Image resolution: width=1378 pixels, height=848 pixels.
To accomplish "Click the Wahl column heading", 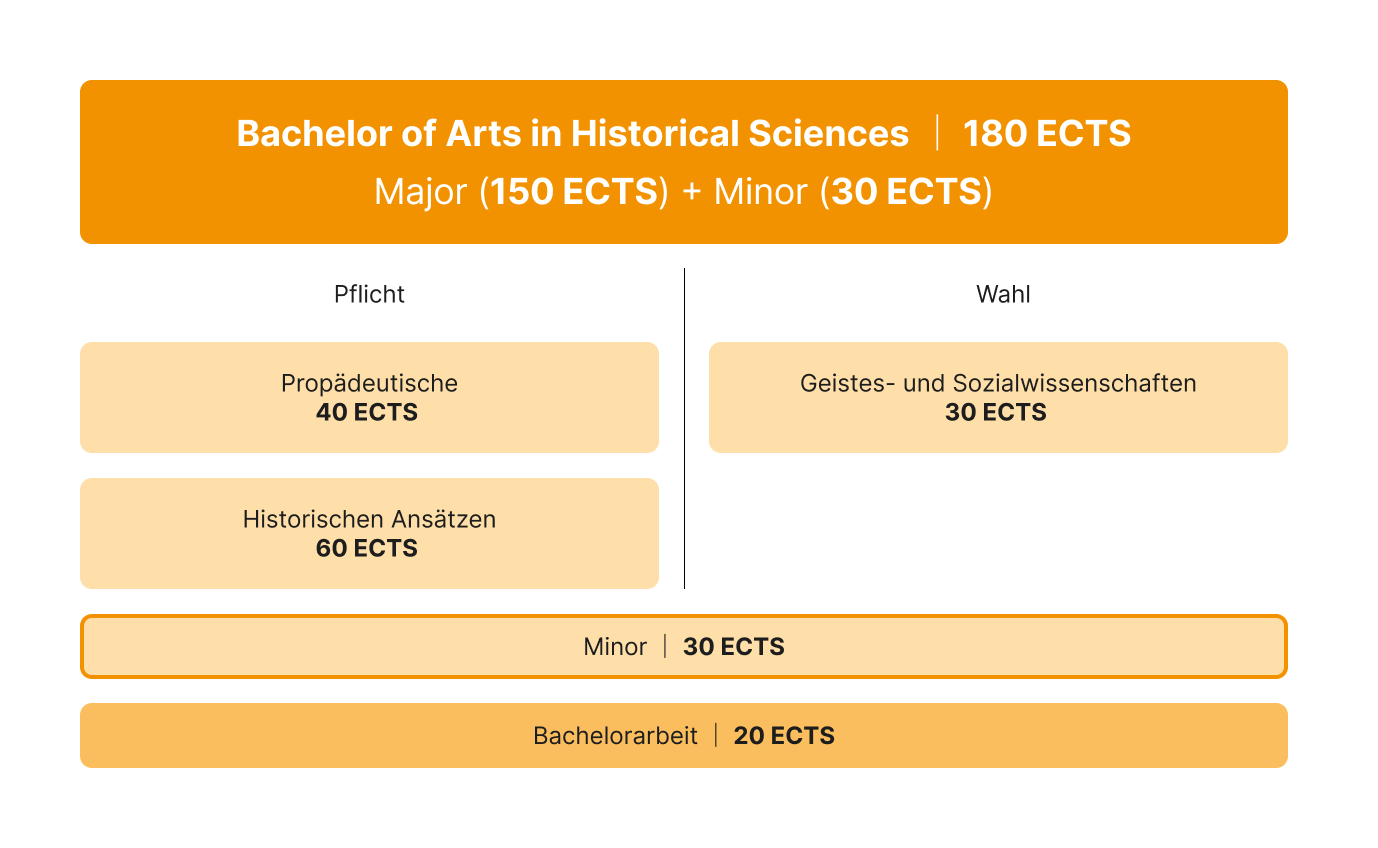I will coord(1003,294).
